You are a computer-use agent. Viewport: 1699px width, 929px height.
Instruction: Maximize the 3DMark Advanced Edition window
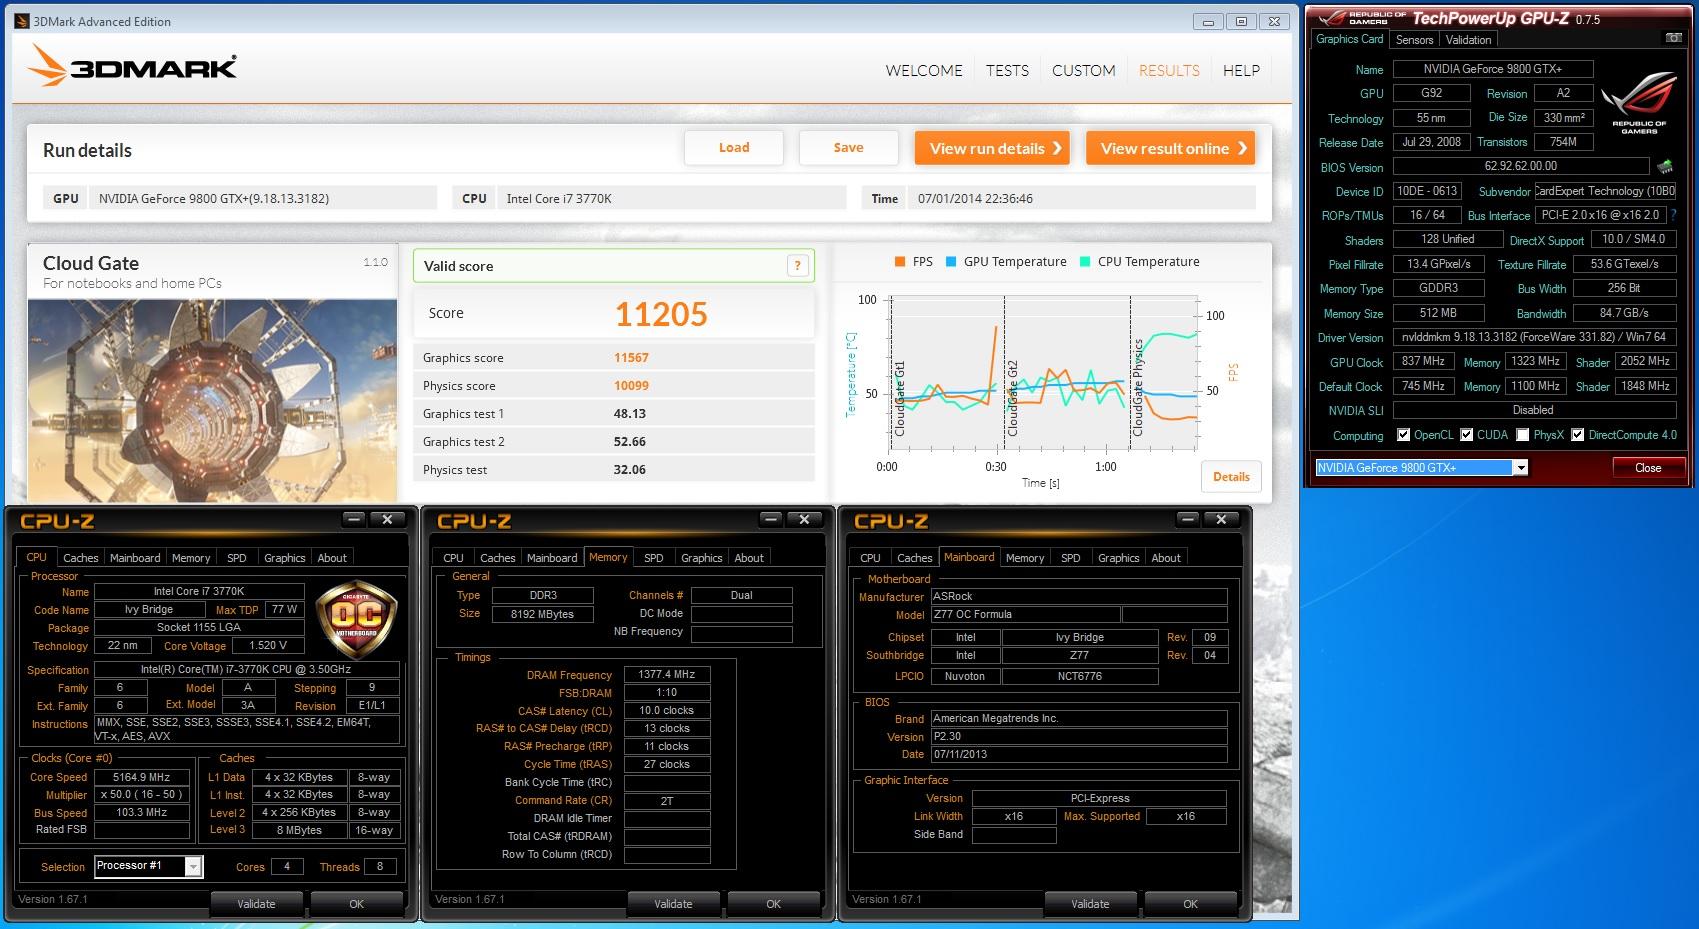point(1241,21)
